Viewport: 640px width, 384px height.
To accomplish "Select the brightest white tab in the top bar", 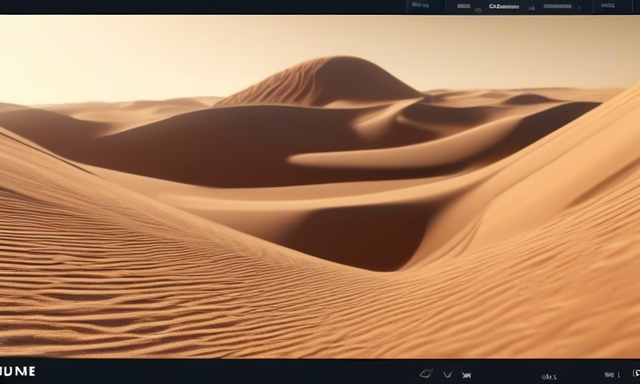I will pyautogui.click(x=504, y=7).
